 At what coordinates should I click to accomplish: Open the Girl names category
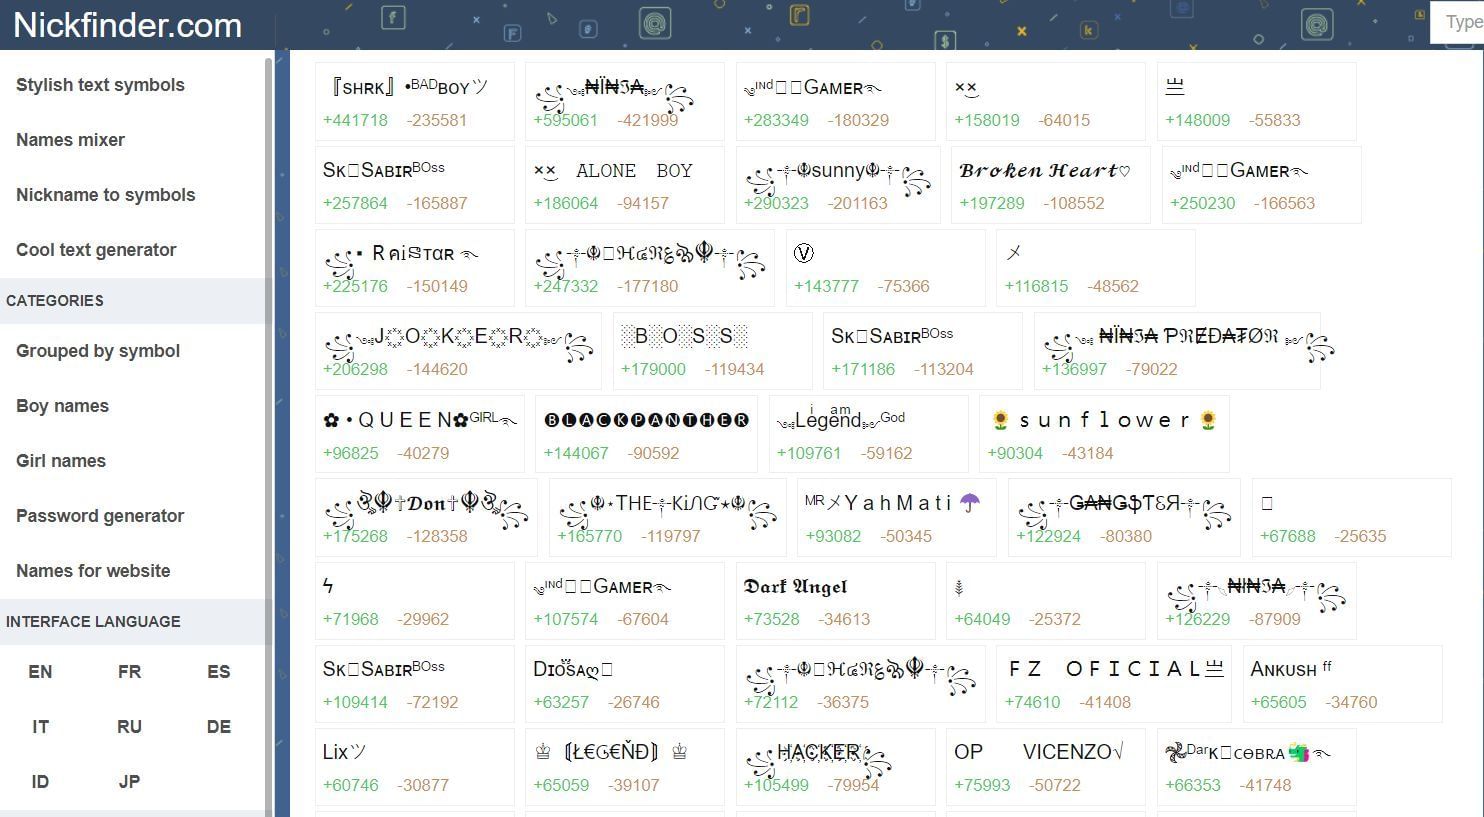(61, 461)
